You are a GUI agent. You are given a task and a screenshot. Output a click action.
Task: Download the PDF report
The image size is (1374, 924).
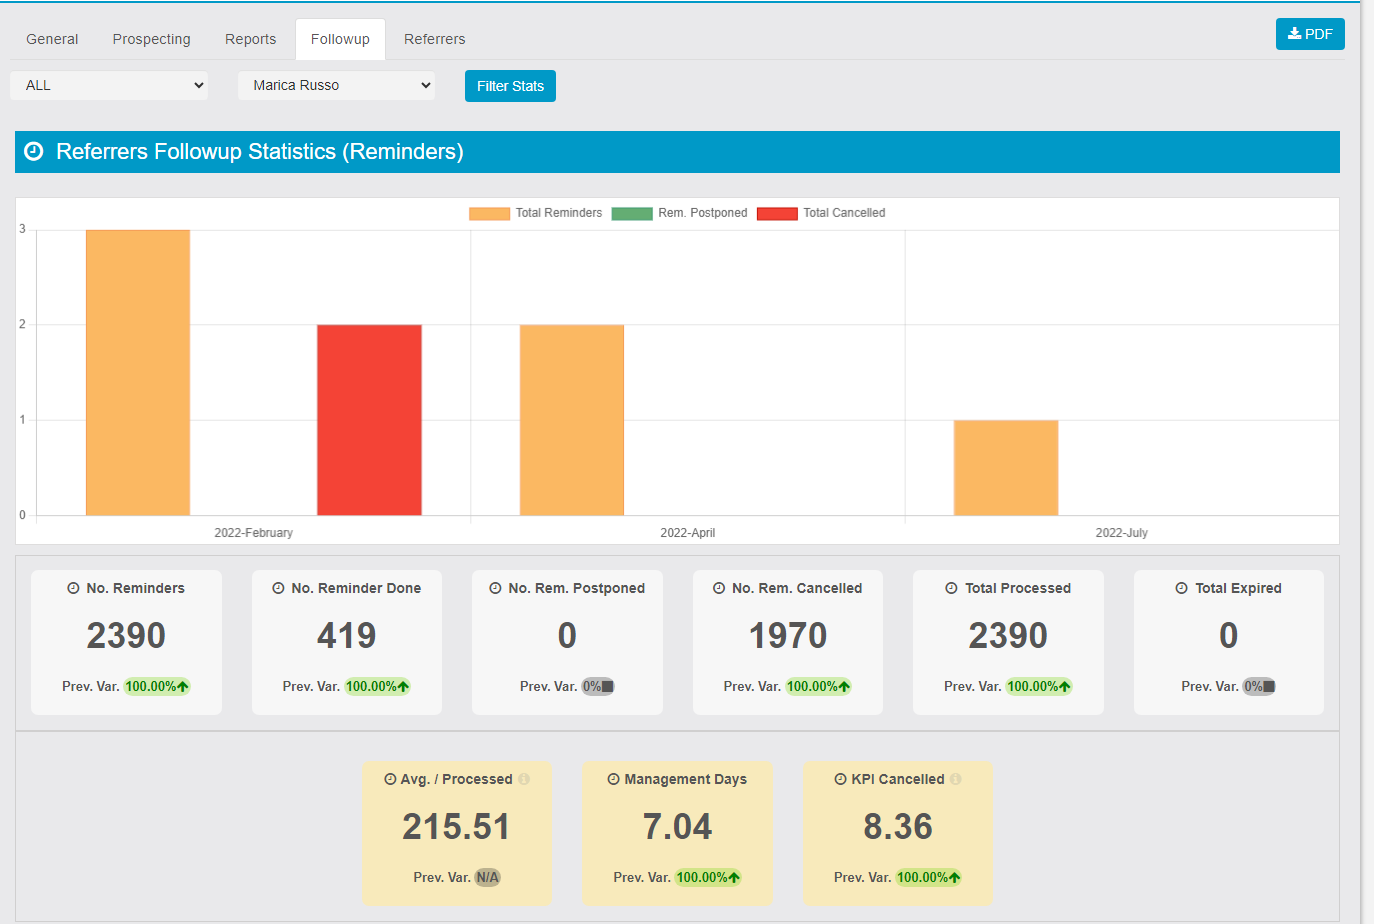[x=1309, y=34]
